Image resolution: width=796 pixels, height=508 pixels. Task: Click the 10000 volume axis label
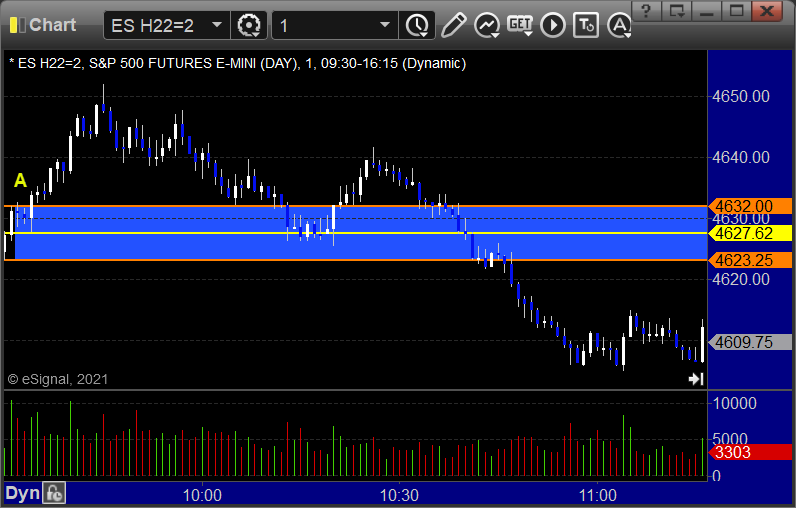click(x=735, y=403)
